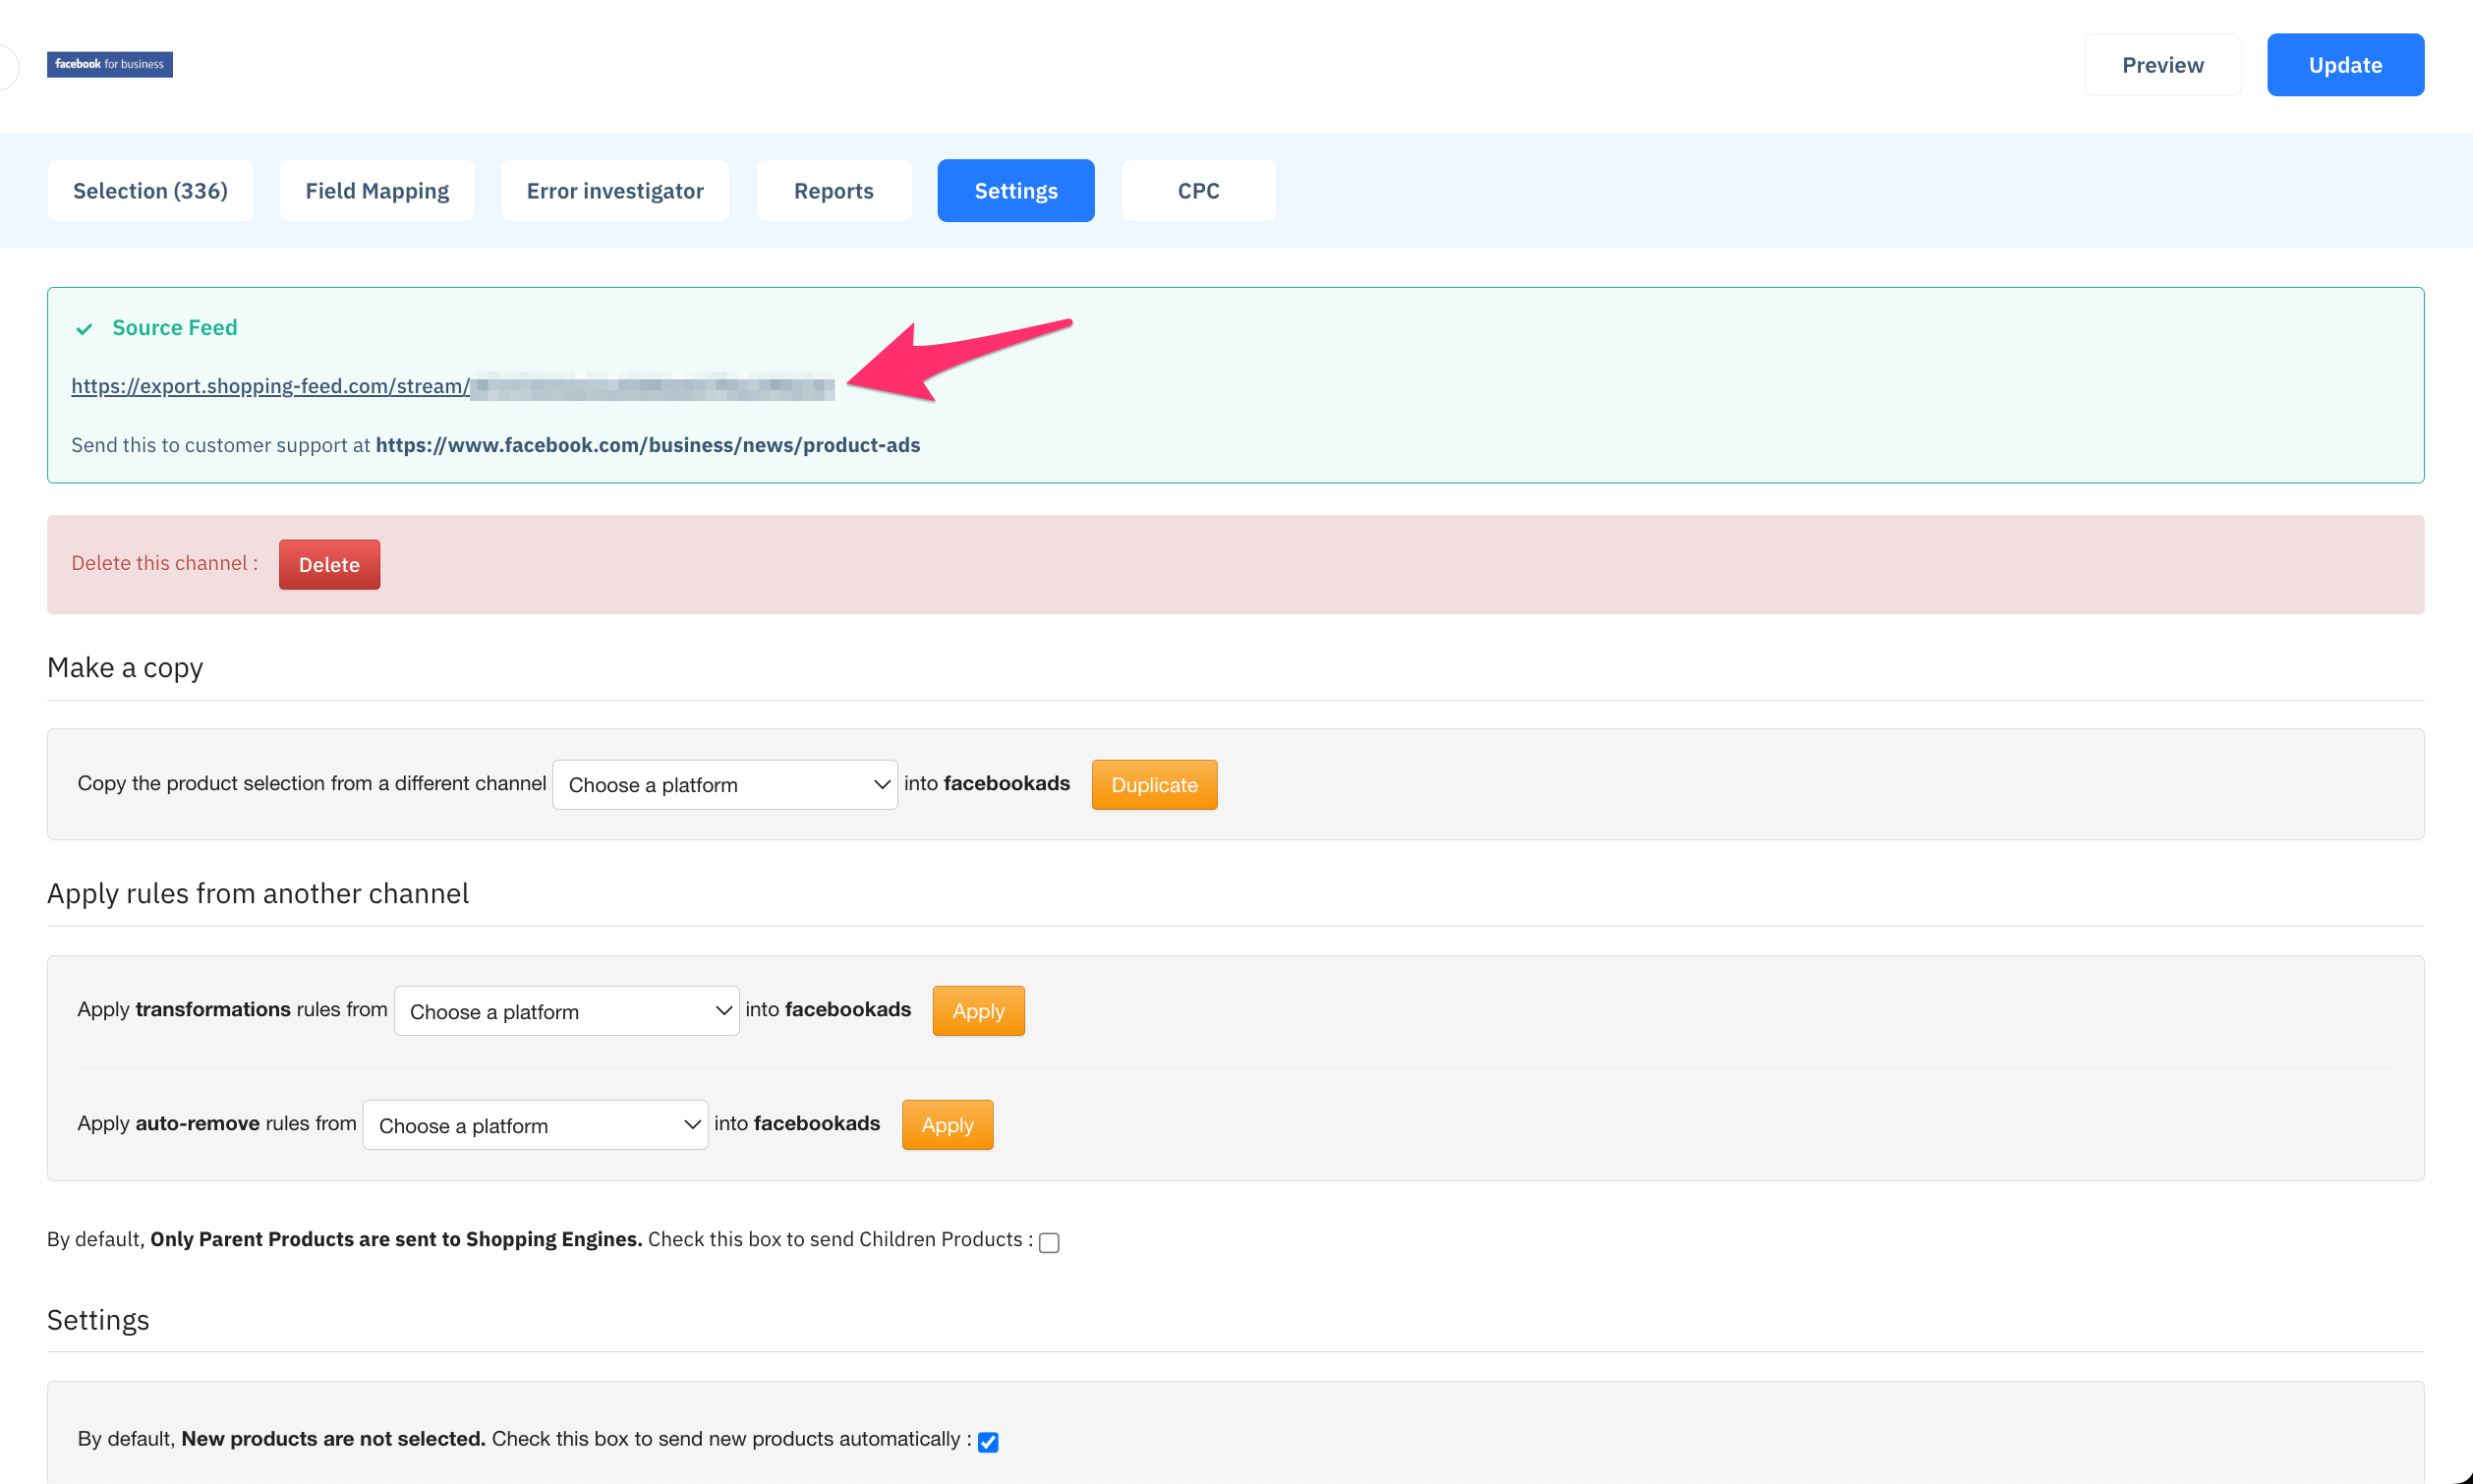Apply auto-remove rules into facebookads
The width and height of the screenshot is (2473, 1484).
click(947, 1125)
